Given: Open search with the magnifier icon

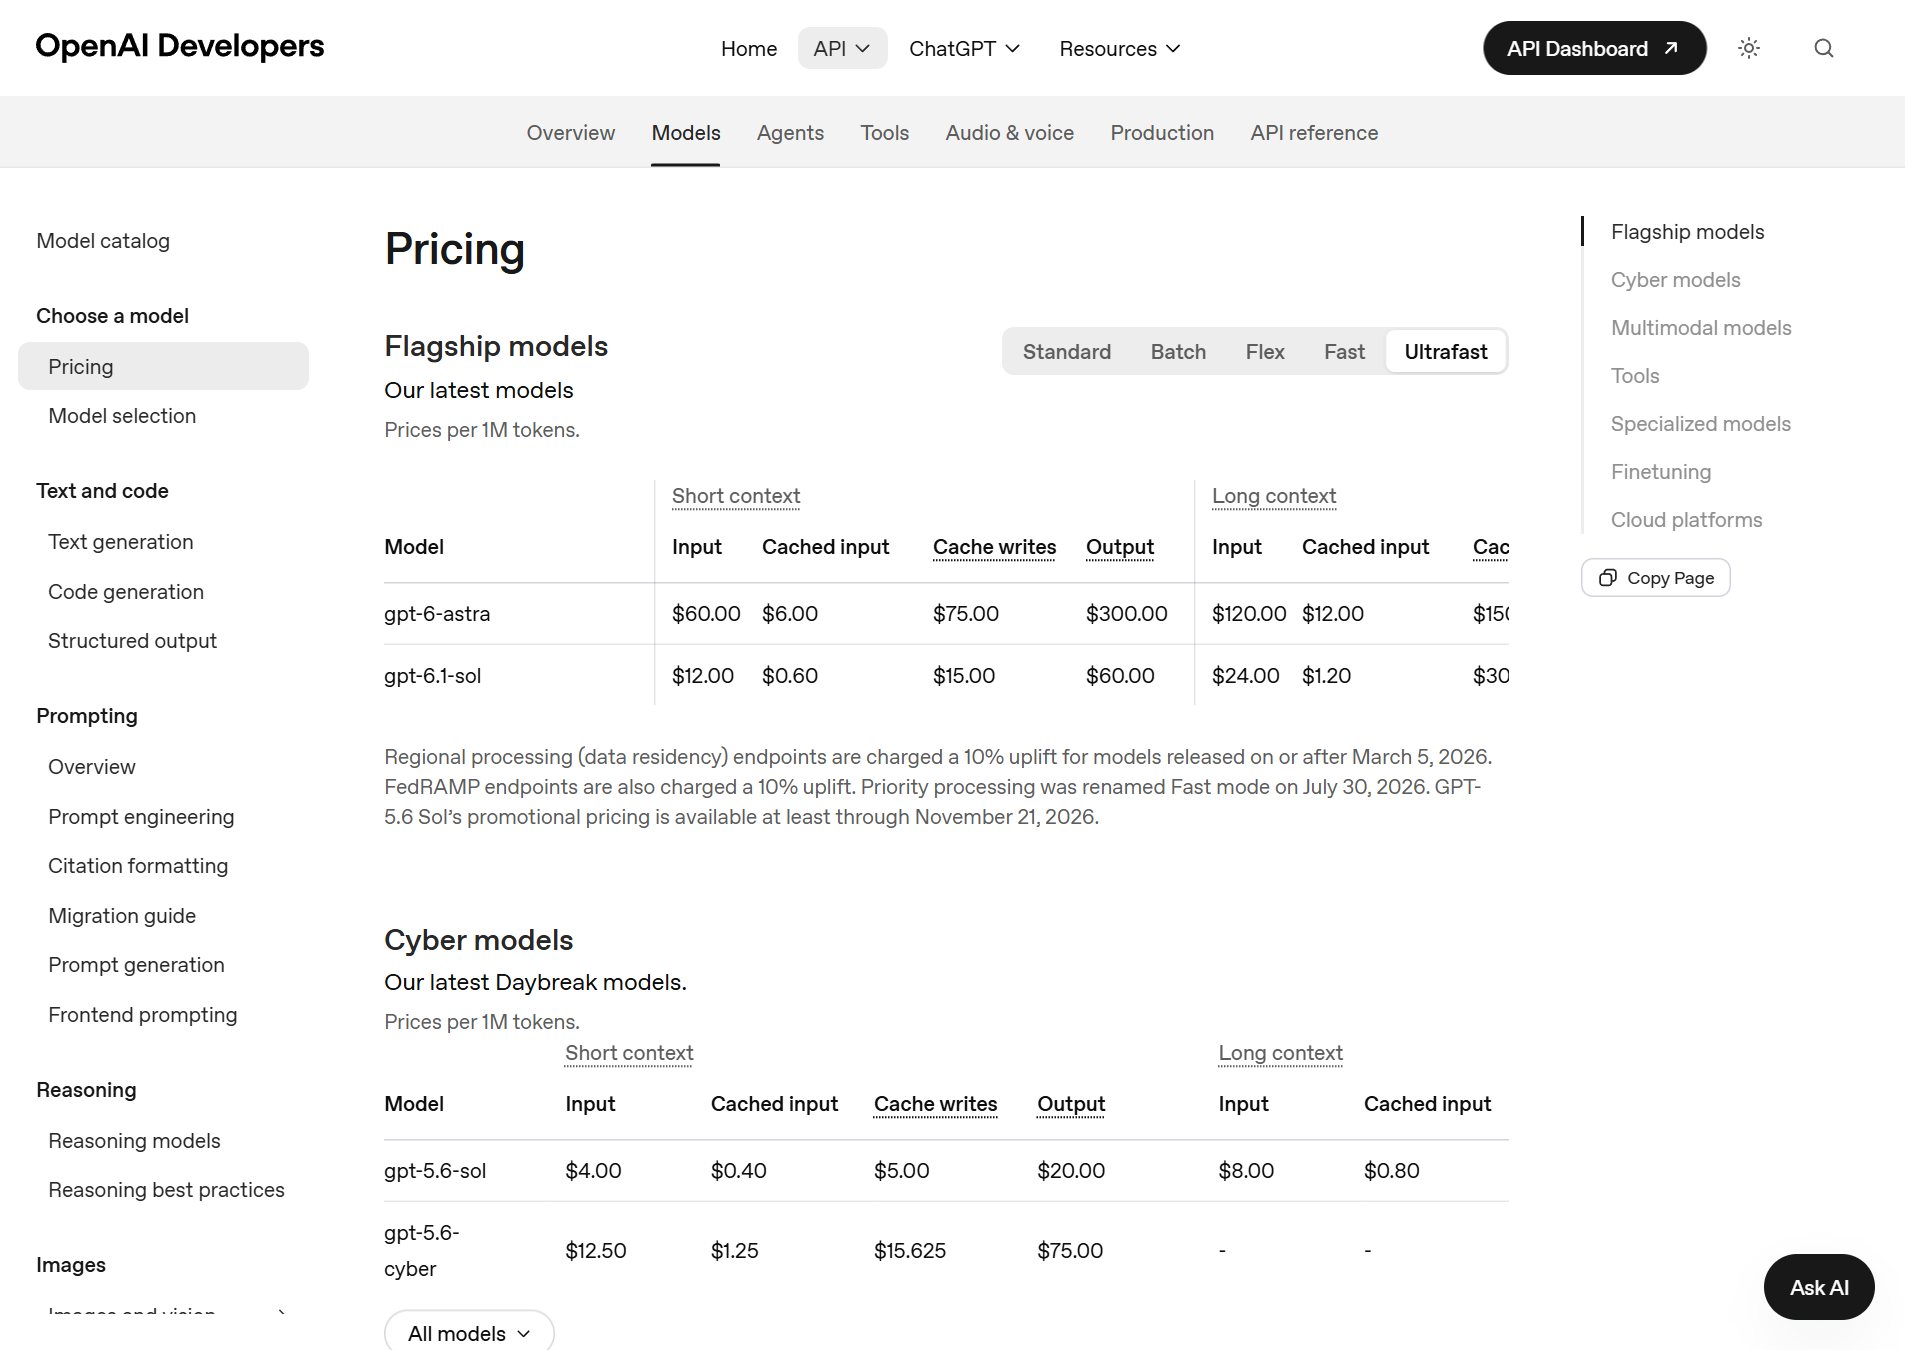Looking at the screenshot, I should (1824, 48).
